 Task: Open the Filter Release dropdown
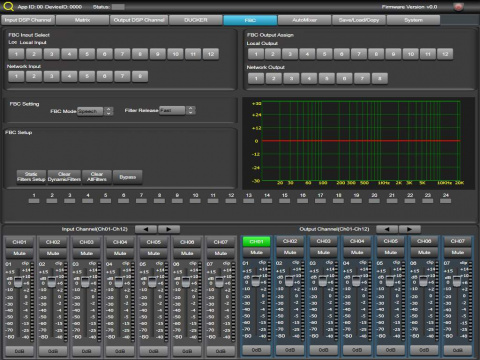(172, 110)
